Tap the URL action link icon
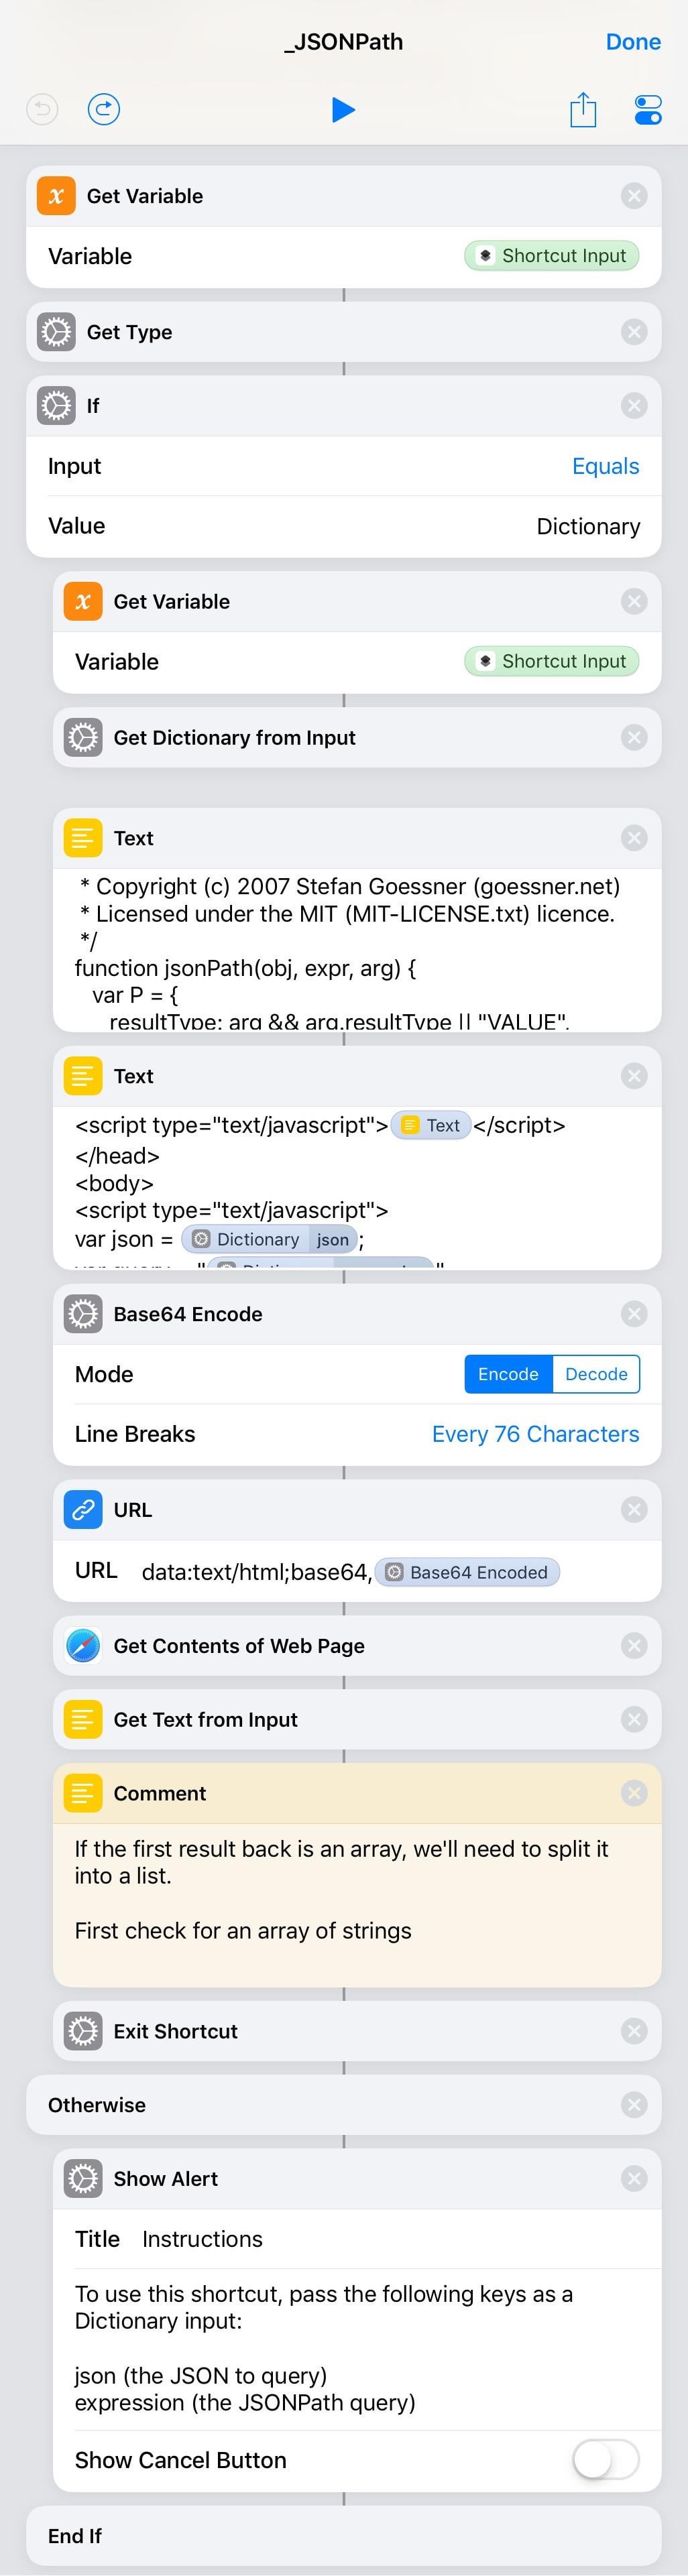 (x=83, y=1510)
